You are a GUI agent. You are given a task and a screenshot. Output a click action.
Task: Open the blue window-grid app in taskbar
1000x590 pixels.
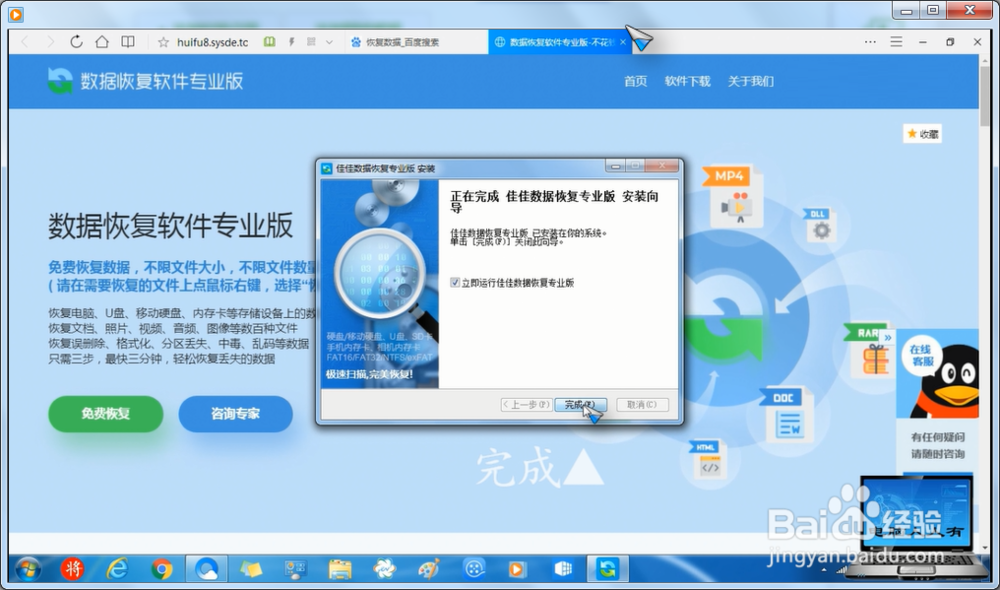[x=563, y=568]
